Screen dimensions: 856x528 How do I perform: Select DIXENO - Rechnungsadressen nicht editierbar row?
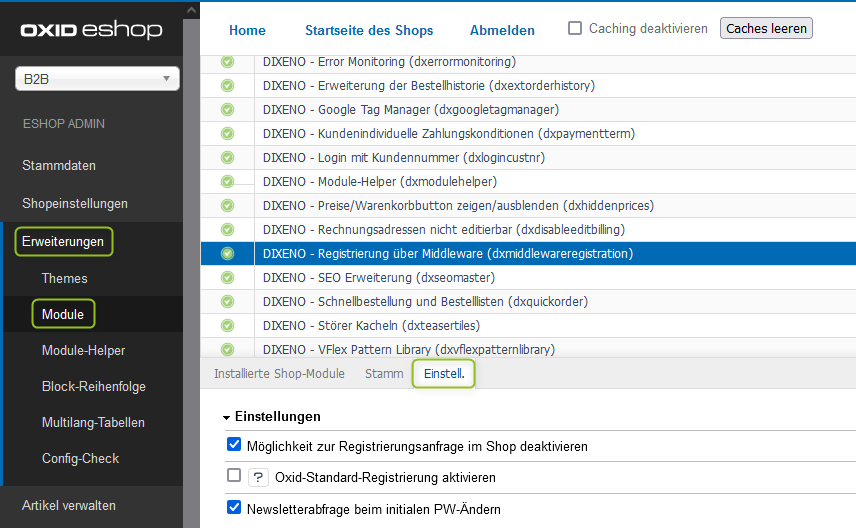(x=528, y=230)
